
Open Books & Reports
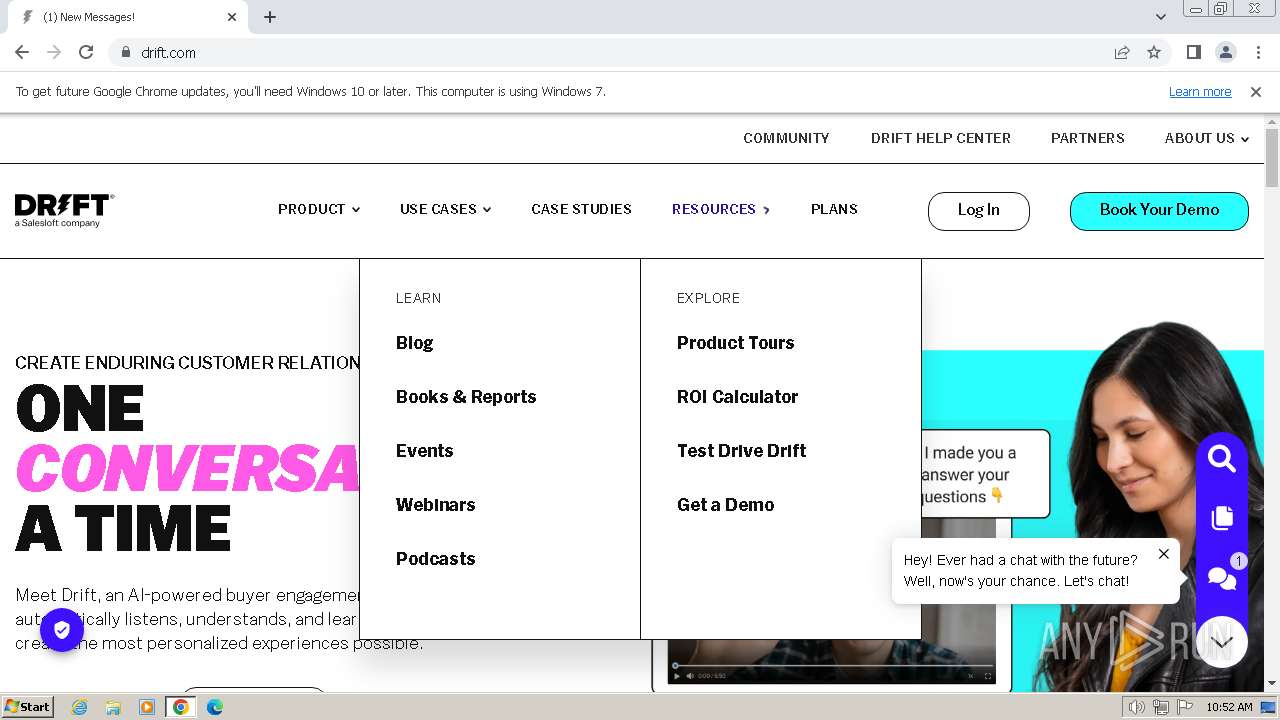pyautogui.click(x=466, y=397)
